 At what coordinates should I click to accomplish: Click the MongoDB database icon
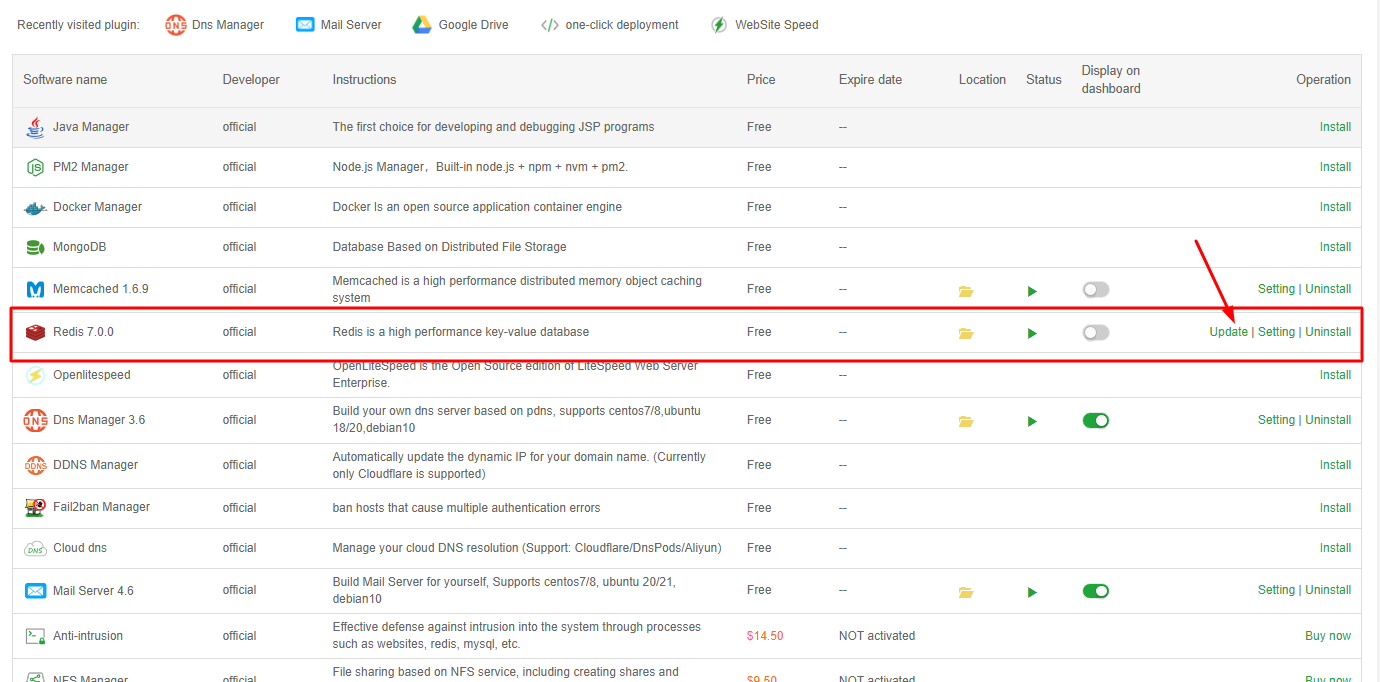(35, 247)
